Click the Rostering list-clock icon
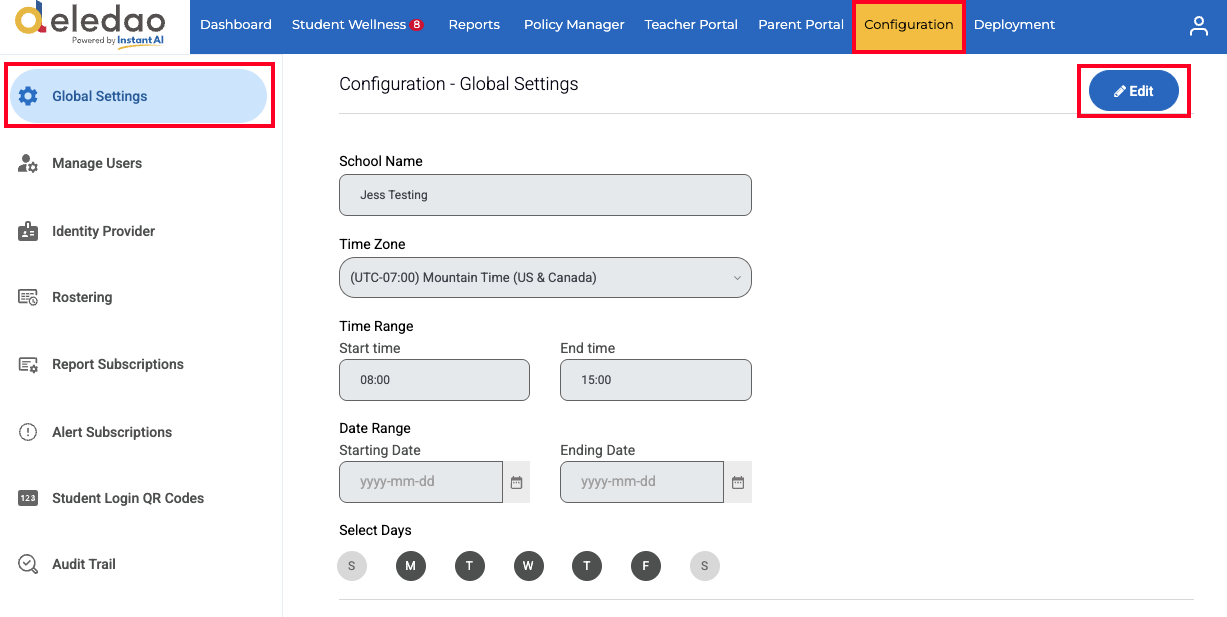 [28, 297]
